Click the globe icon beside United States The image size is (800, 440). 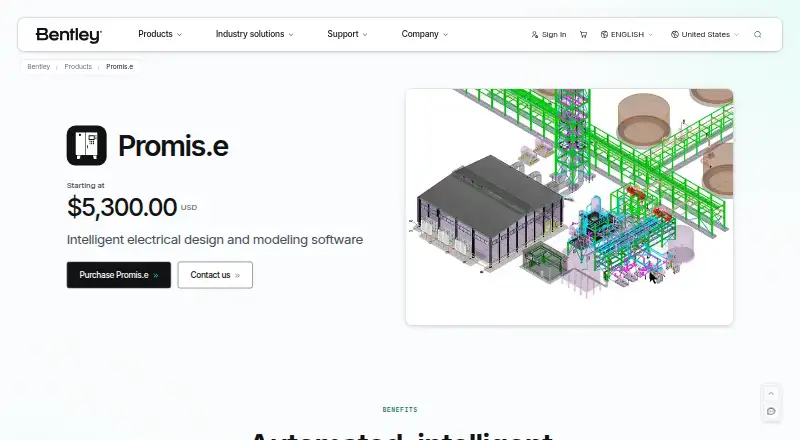[x=674, y=34]
